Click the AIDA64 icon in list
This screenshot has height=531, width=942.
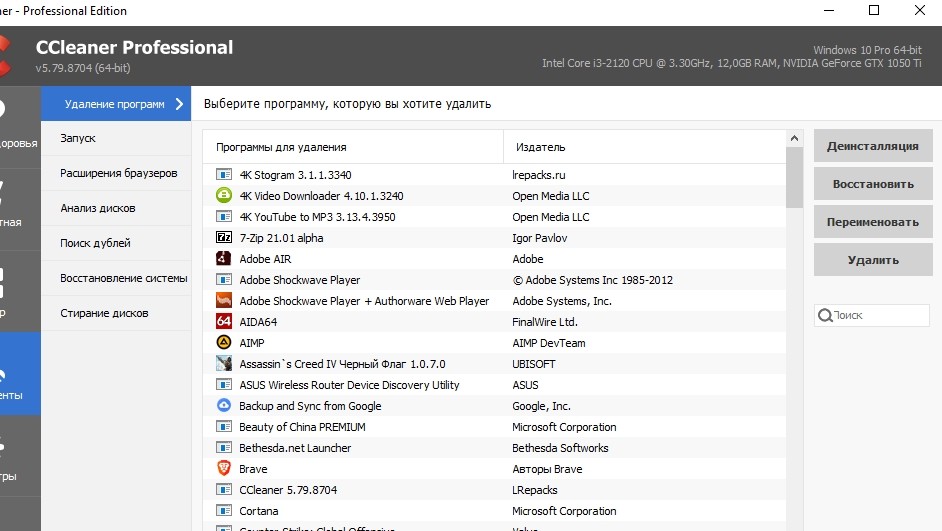(x=224, y=322)
